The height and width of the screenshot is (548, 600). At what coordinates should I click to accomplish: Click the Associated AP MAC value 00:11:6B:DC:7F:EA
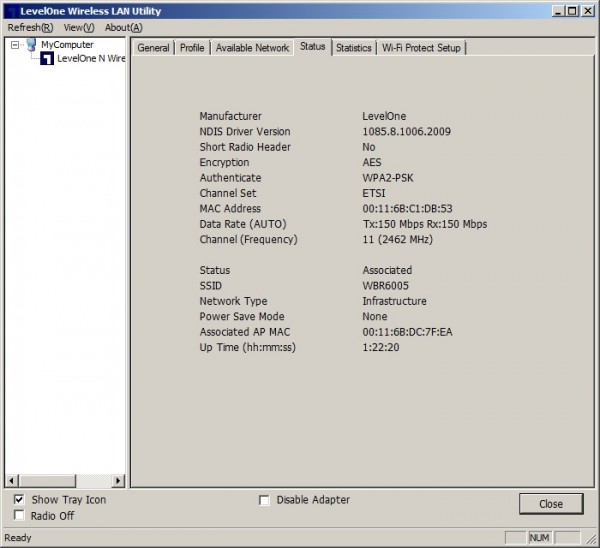(x=408, y=332)
